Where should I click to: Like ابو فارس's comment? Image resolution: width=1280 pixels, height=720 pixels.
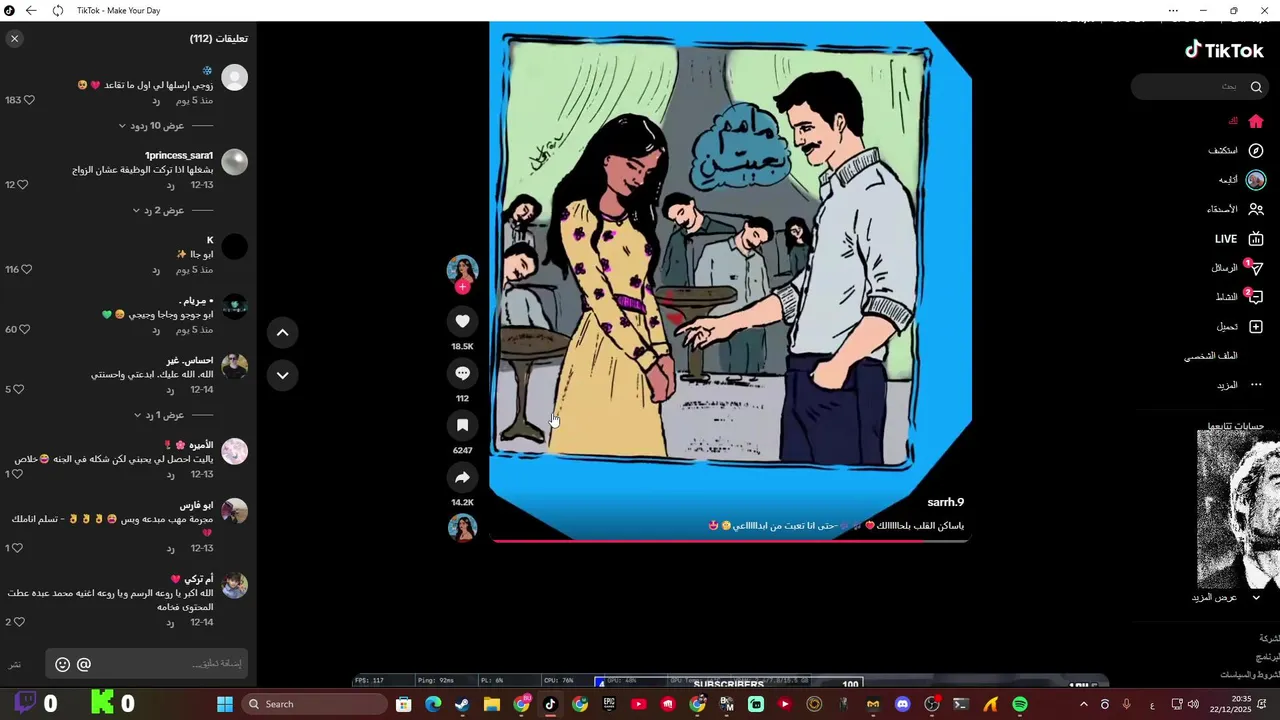(18, 548)
